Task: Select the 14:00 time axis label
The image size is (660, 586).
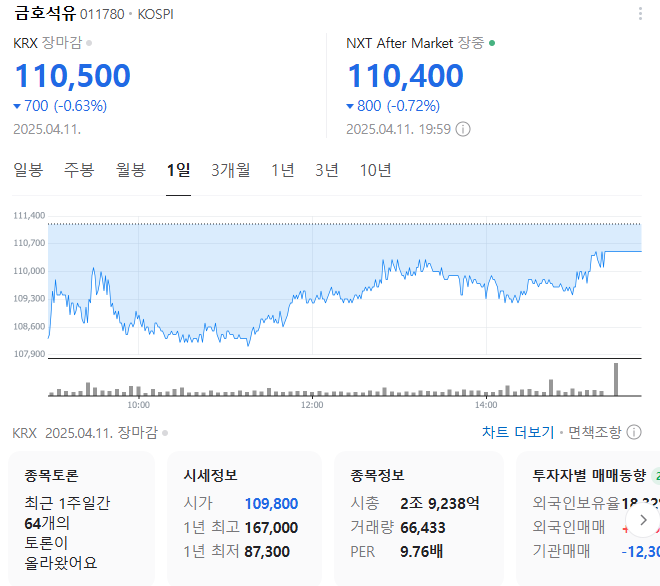Action: (486, 405)
